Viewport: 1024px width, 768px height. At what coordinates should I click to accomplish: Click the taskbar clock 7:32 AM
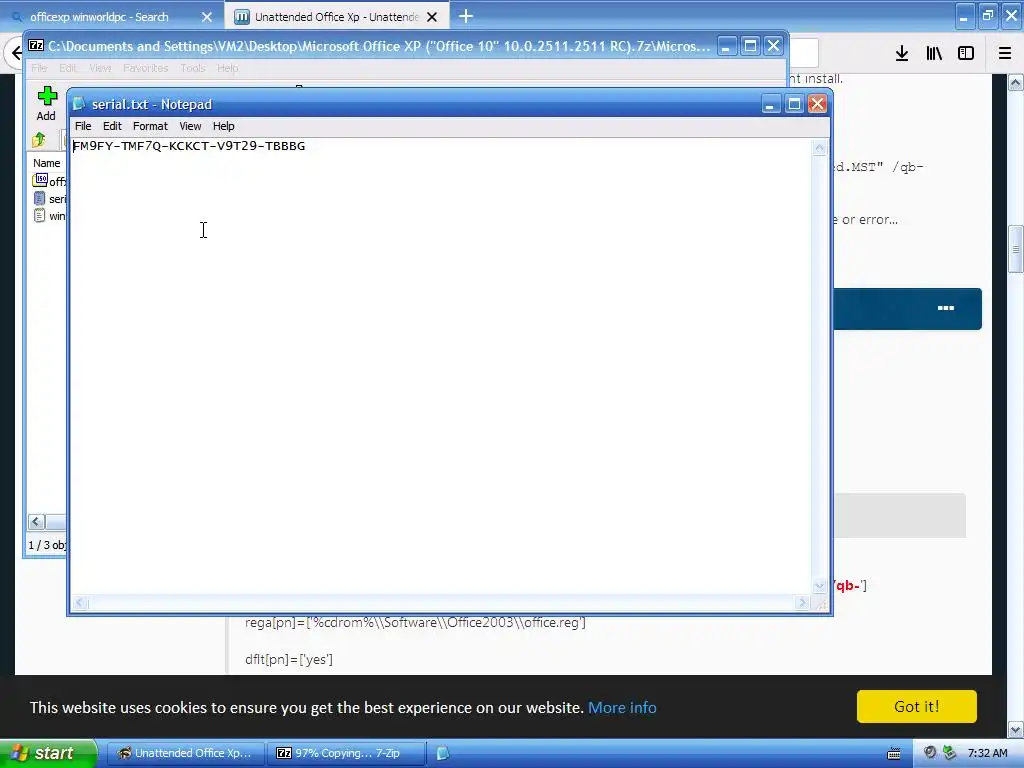(x=987, y=753)
